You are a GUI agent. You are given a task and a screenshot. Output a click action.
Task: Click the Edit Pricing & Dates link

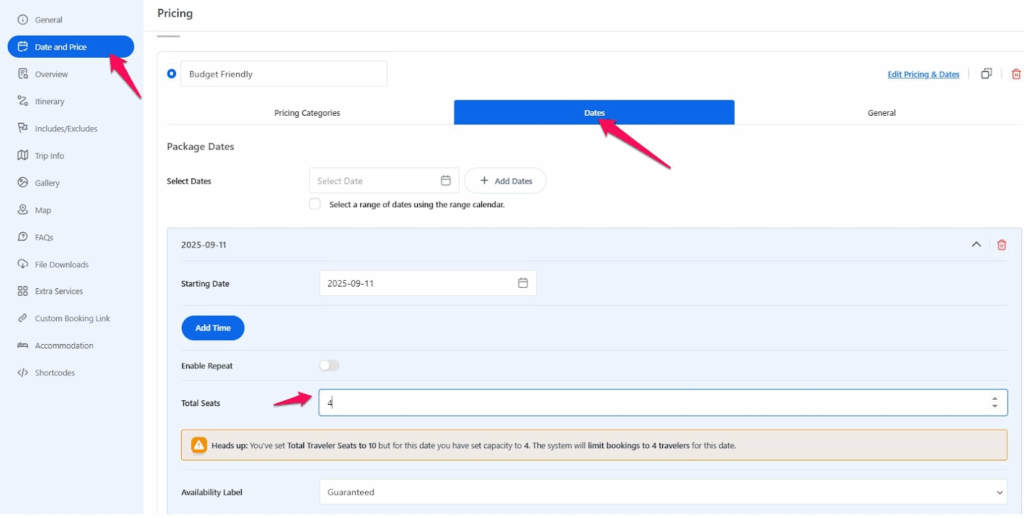923,74
